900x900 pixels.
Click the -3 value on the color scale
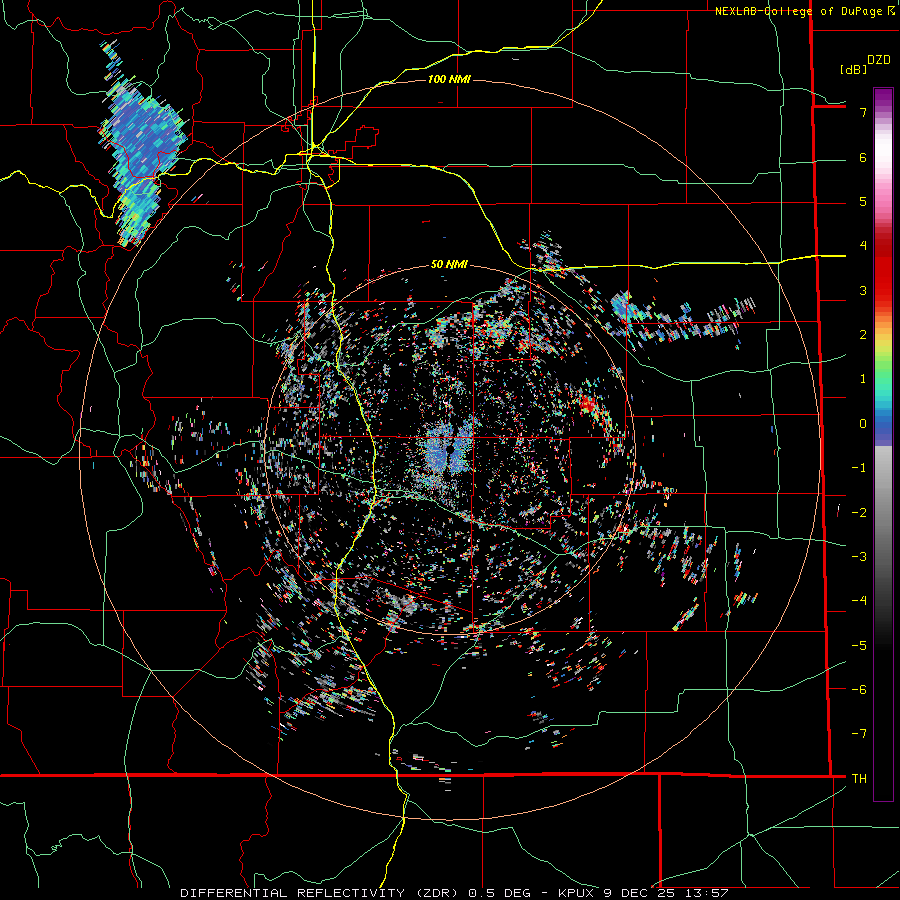point(859,556)
